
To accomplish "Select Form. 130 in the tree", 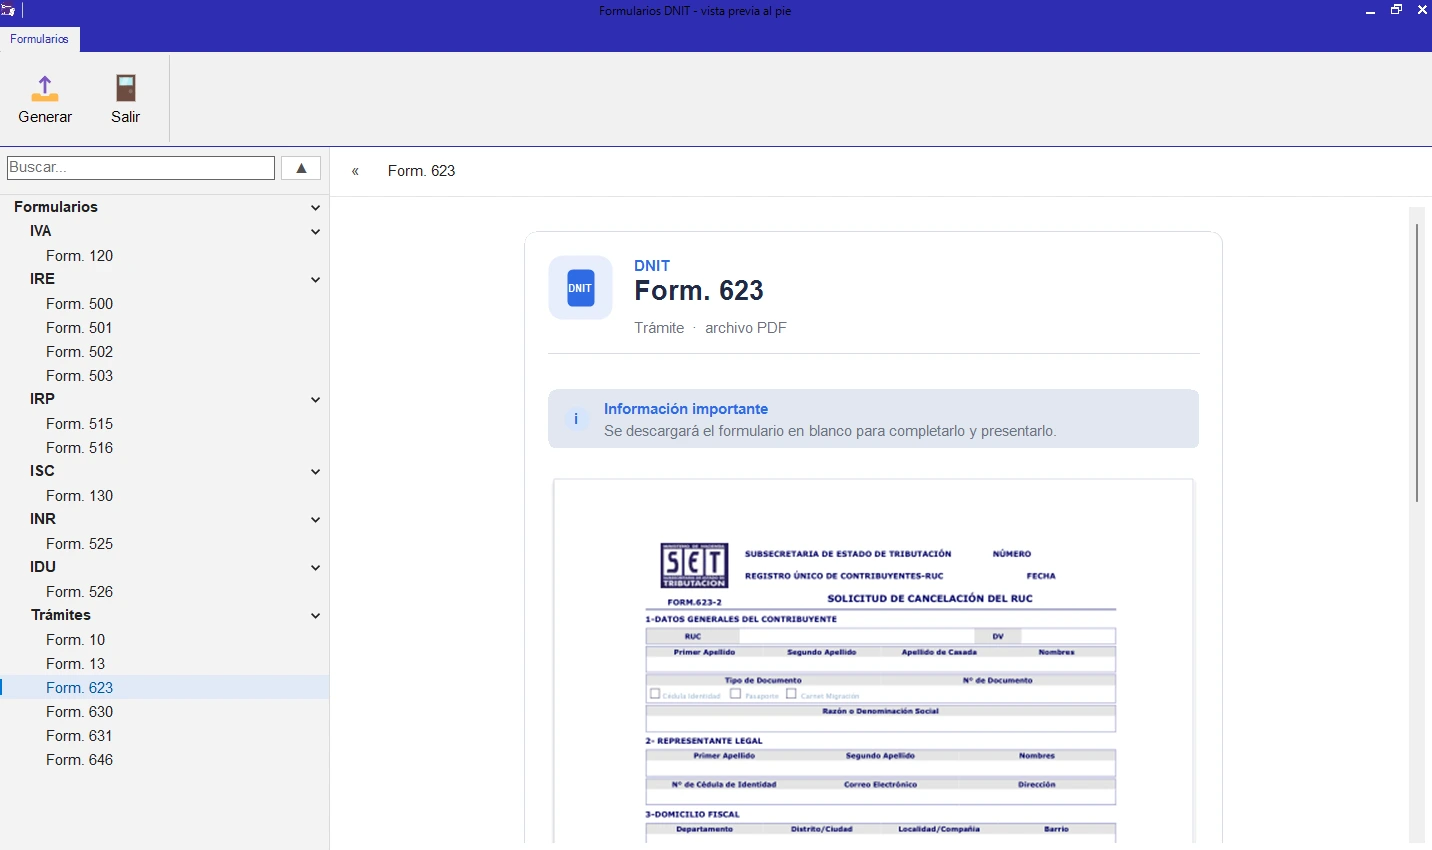I will click(80, 496).
